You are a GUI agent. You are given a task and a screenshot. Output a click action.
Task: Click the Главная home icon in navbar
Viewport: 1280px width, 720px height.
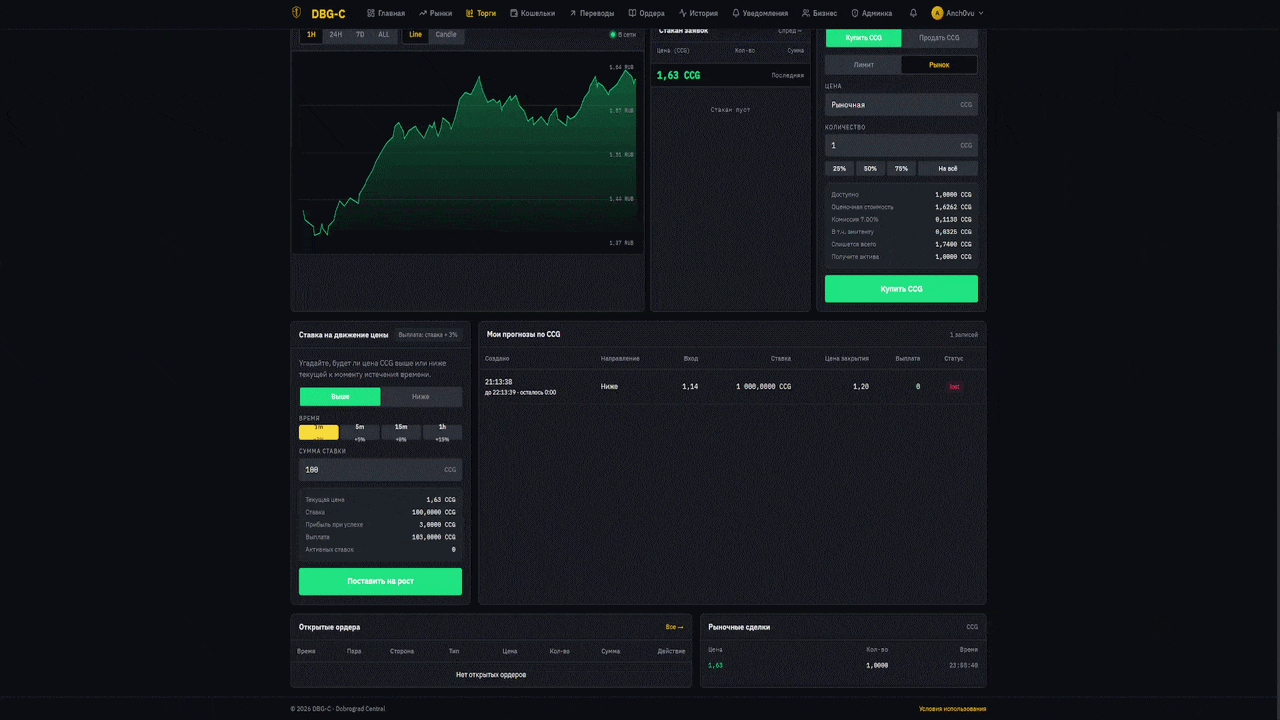371,13
